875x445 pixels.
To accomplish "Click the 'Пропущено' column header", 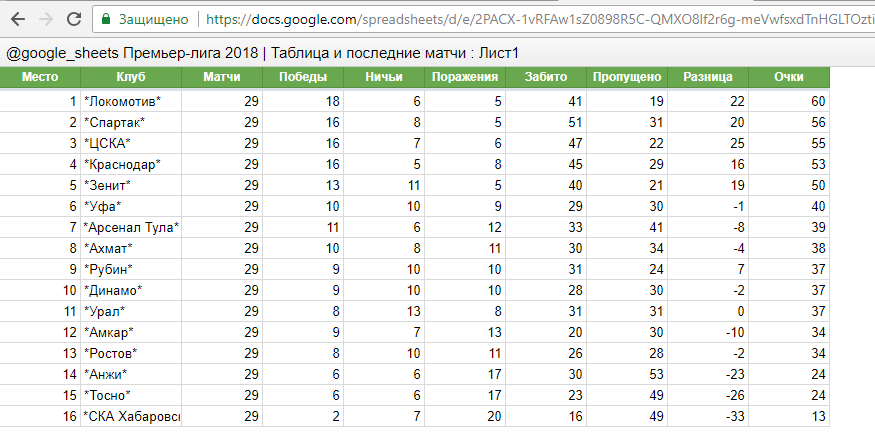I will point(627,77).
